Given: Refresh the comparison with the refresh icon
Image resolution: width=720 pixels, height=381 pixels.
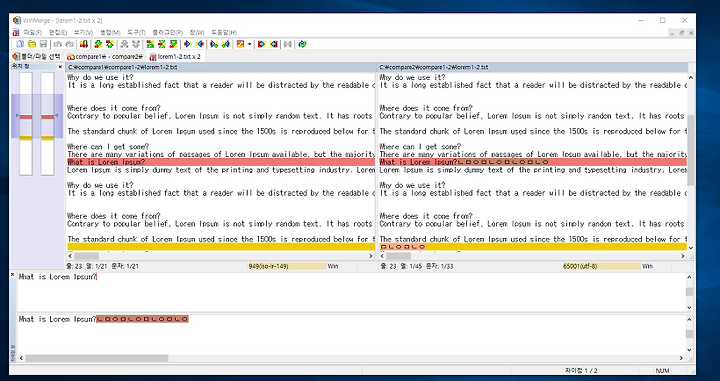Looking at the screenshot, I should pyautogui.click(x=302, y=44).
